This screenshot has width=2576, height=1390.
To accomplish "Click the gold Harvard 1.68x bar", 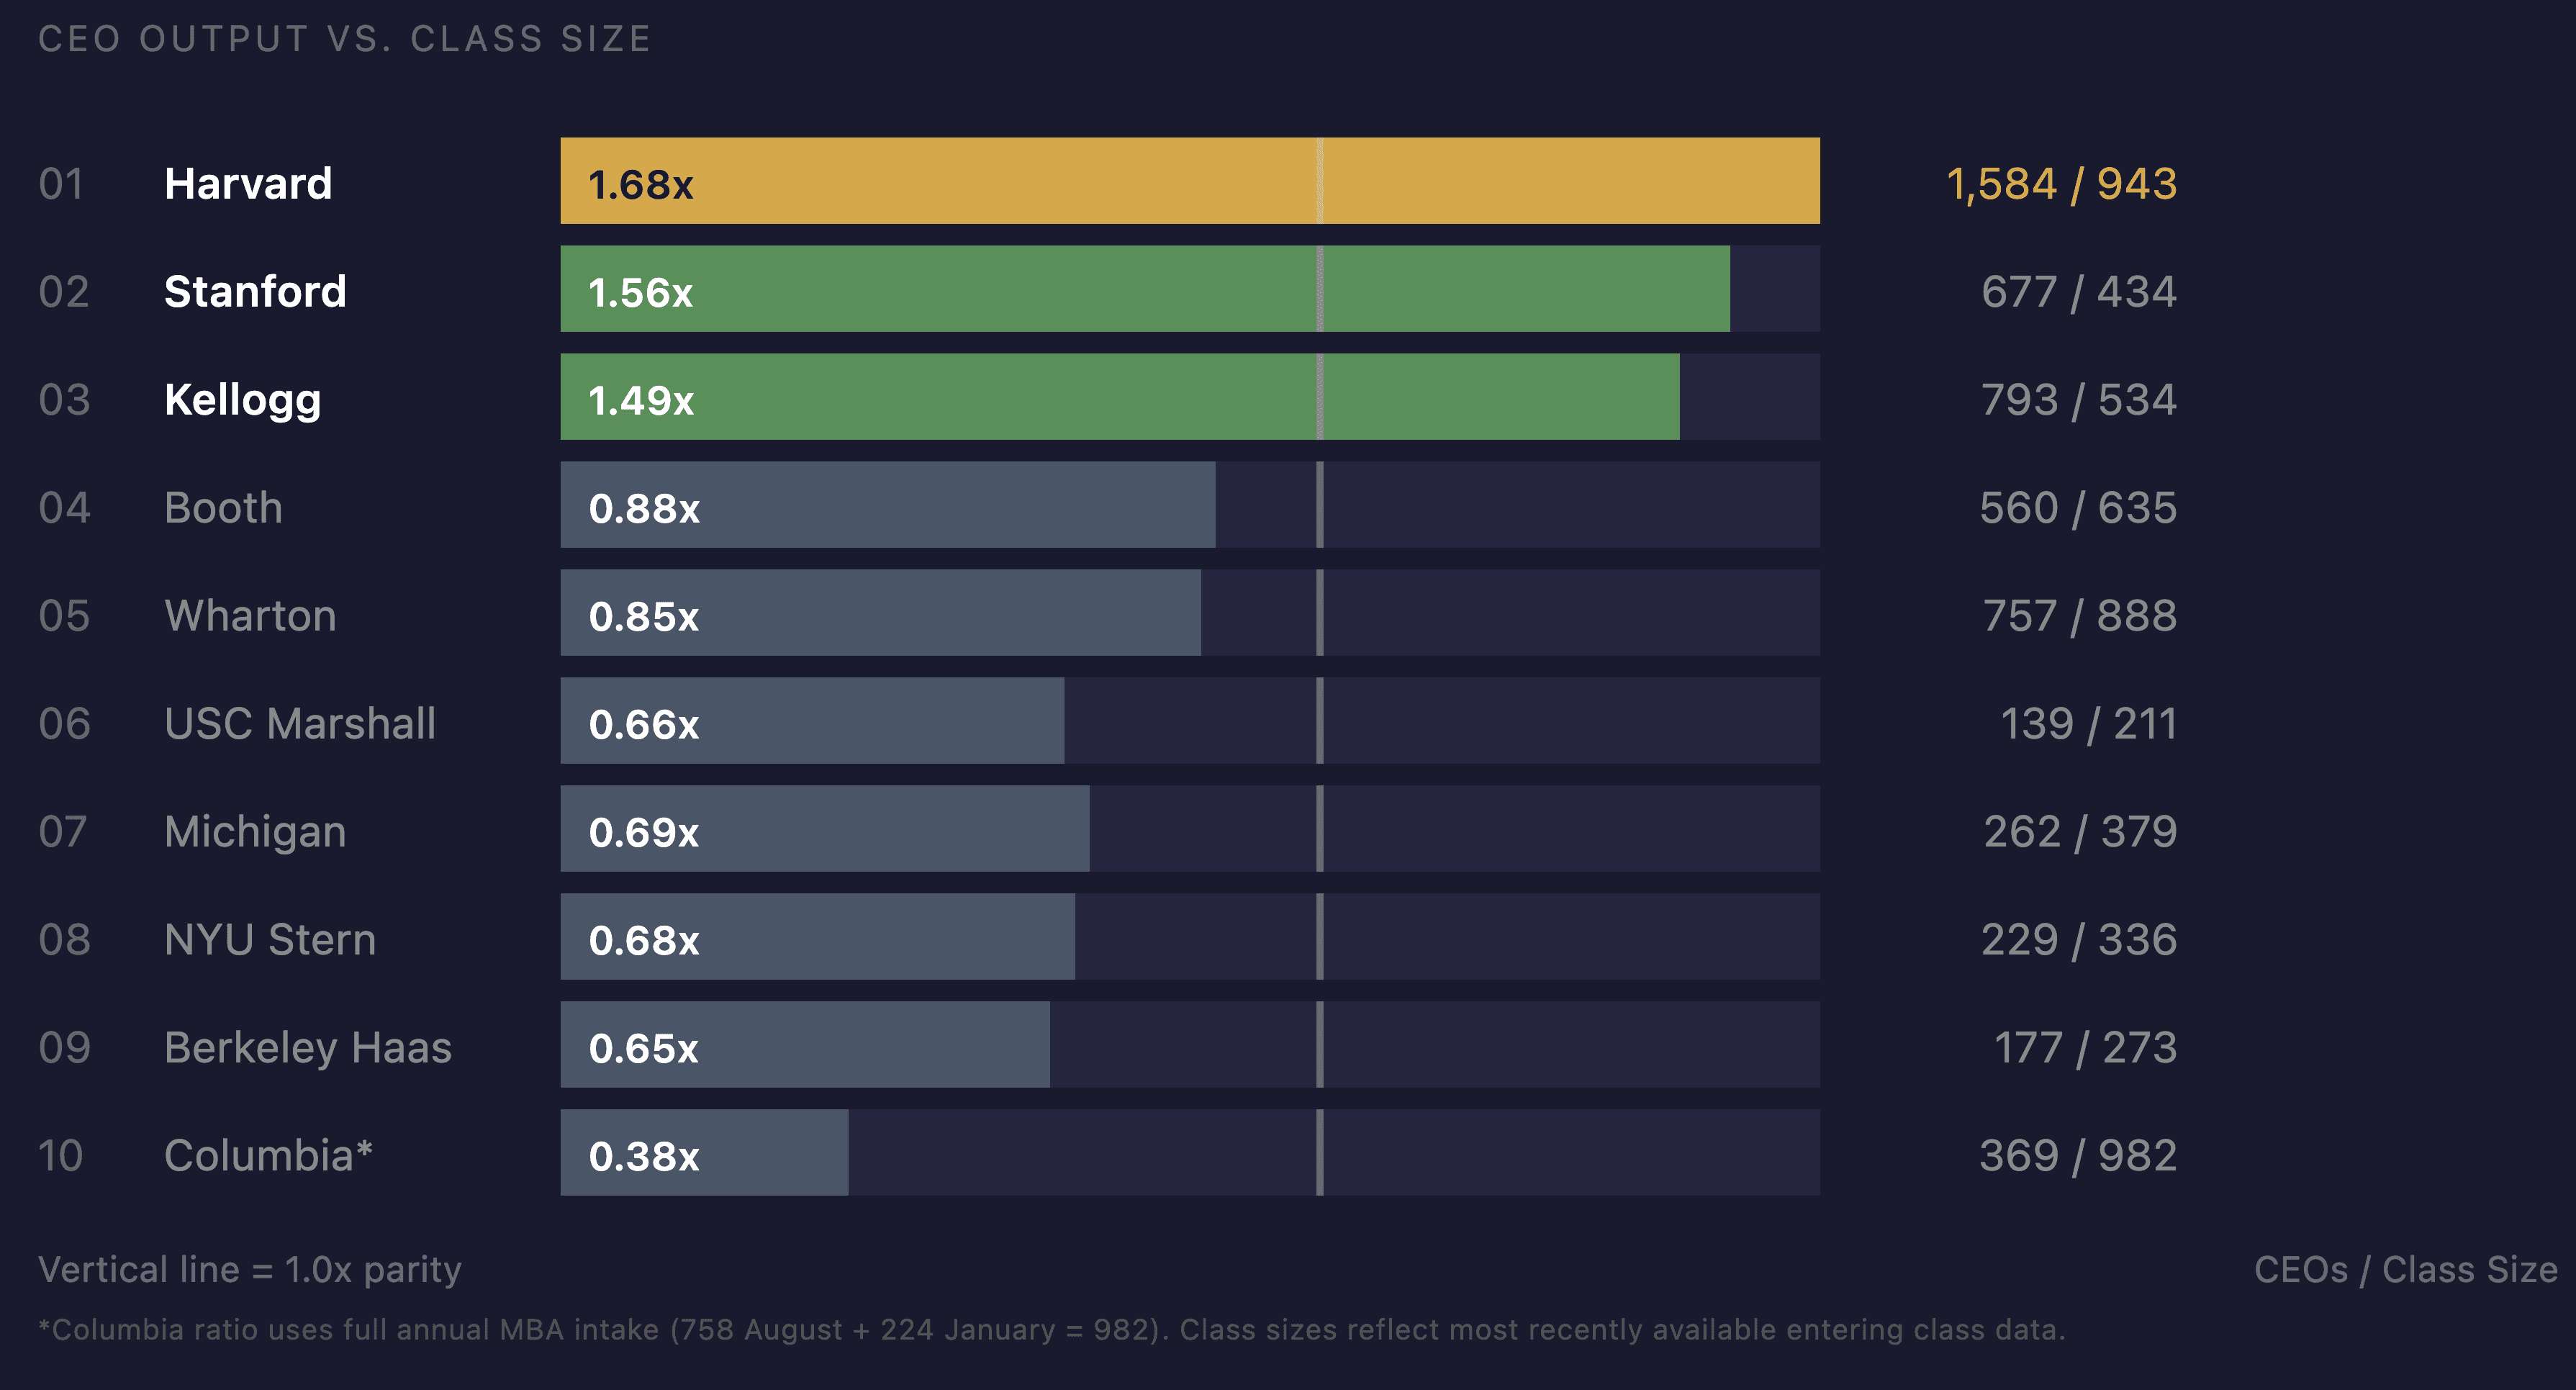I will pyautogui.click(x=1188, y=181).
